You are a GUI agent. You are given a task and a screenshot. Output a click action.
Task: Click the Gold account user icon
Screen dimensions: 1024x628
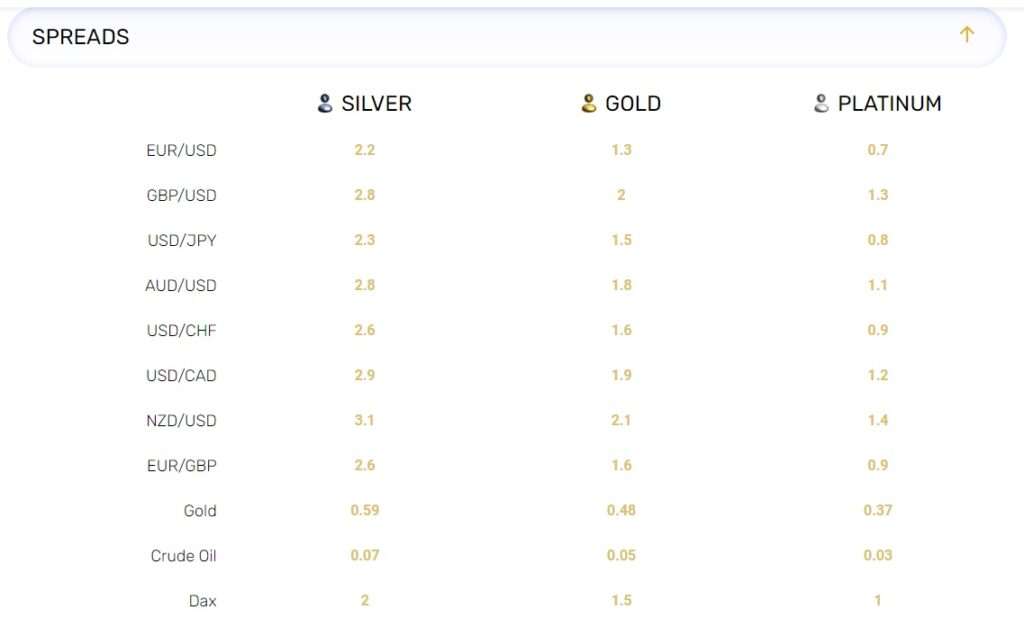pyautogui.click(x=588, y=103)
